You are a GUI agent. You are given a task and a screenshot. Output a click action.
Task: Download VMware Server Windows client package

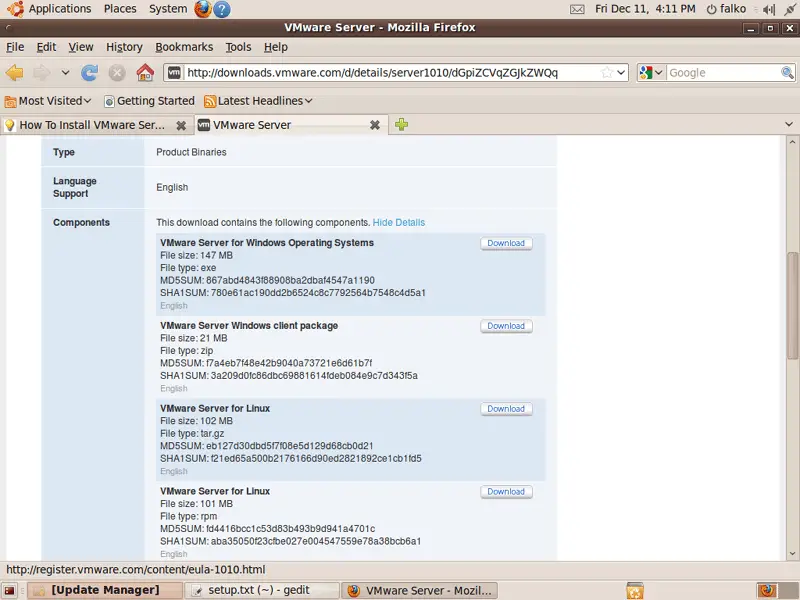coord(506,326)
